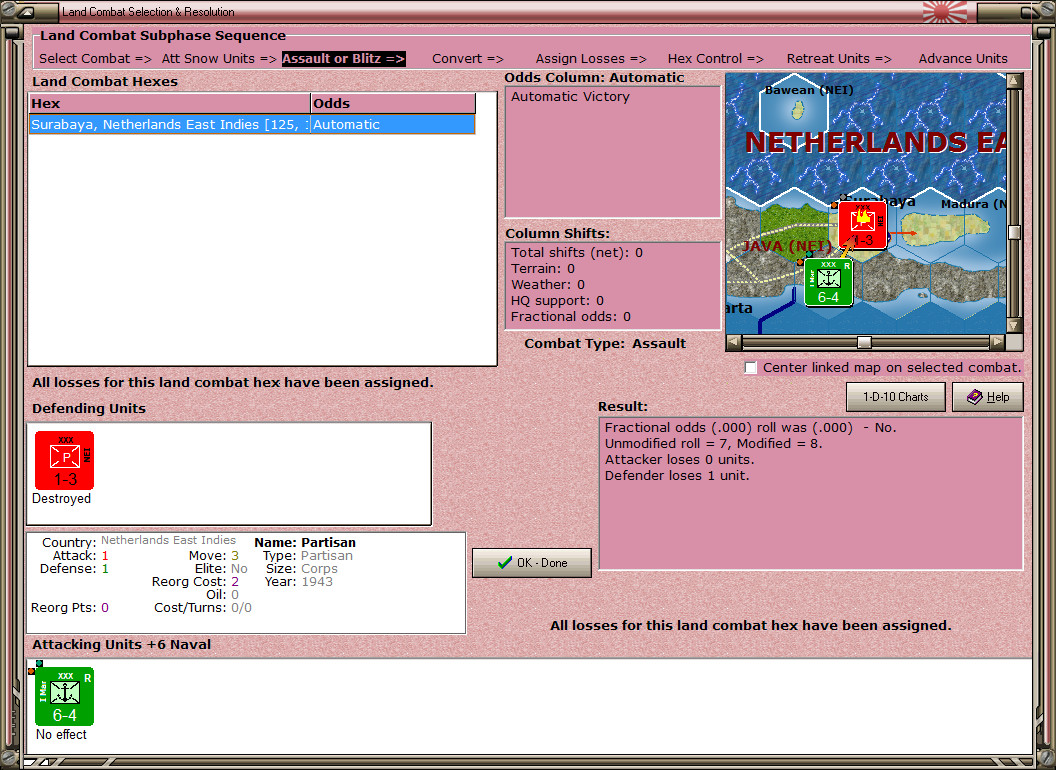Click the Japanese rising sun flag icon
This screenshot has width=1056, height=770.
point(945,12)
